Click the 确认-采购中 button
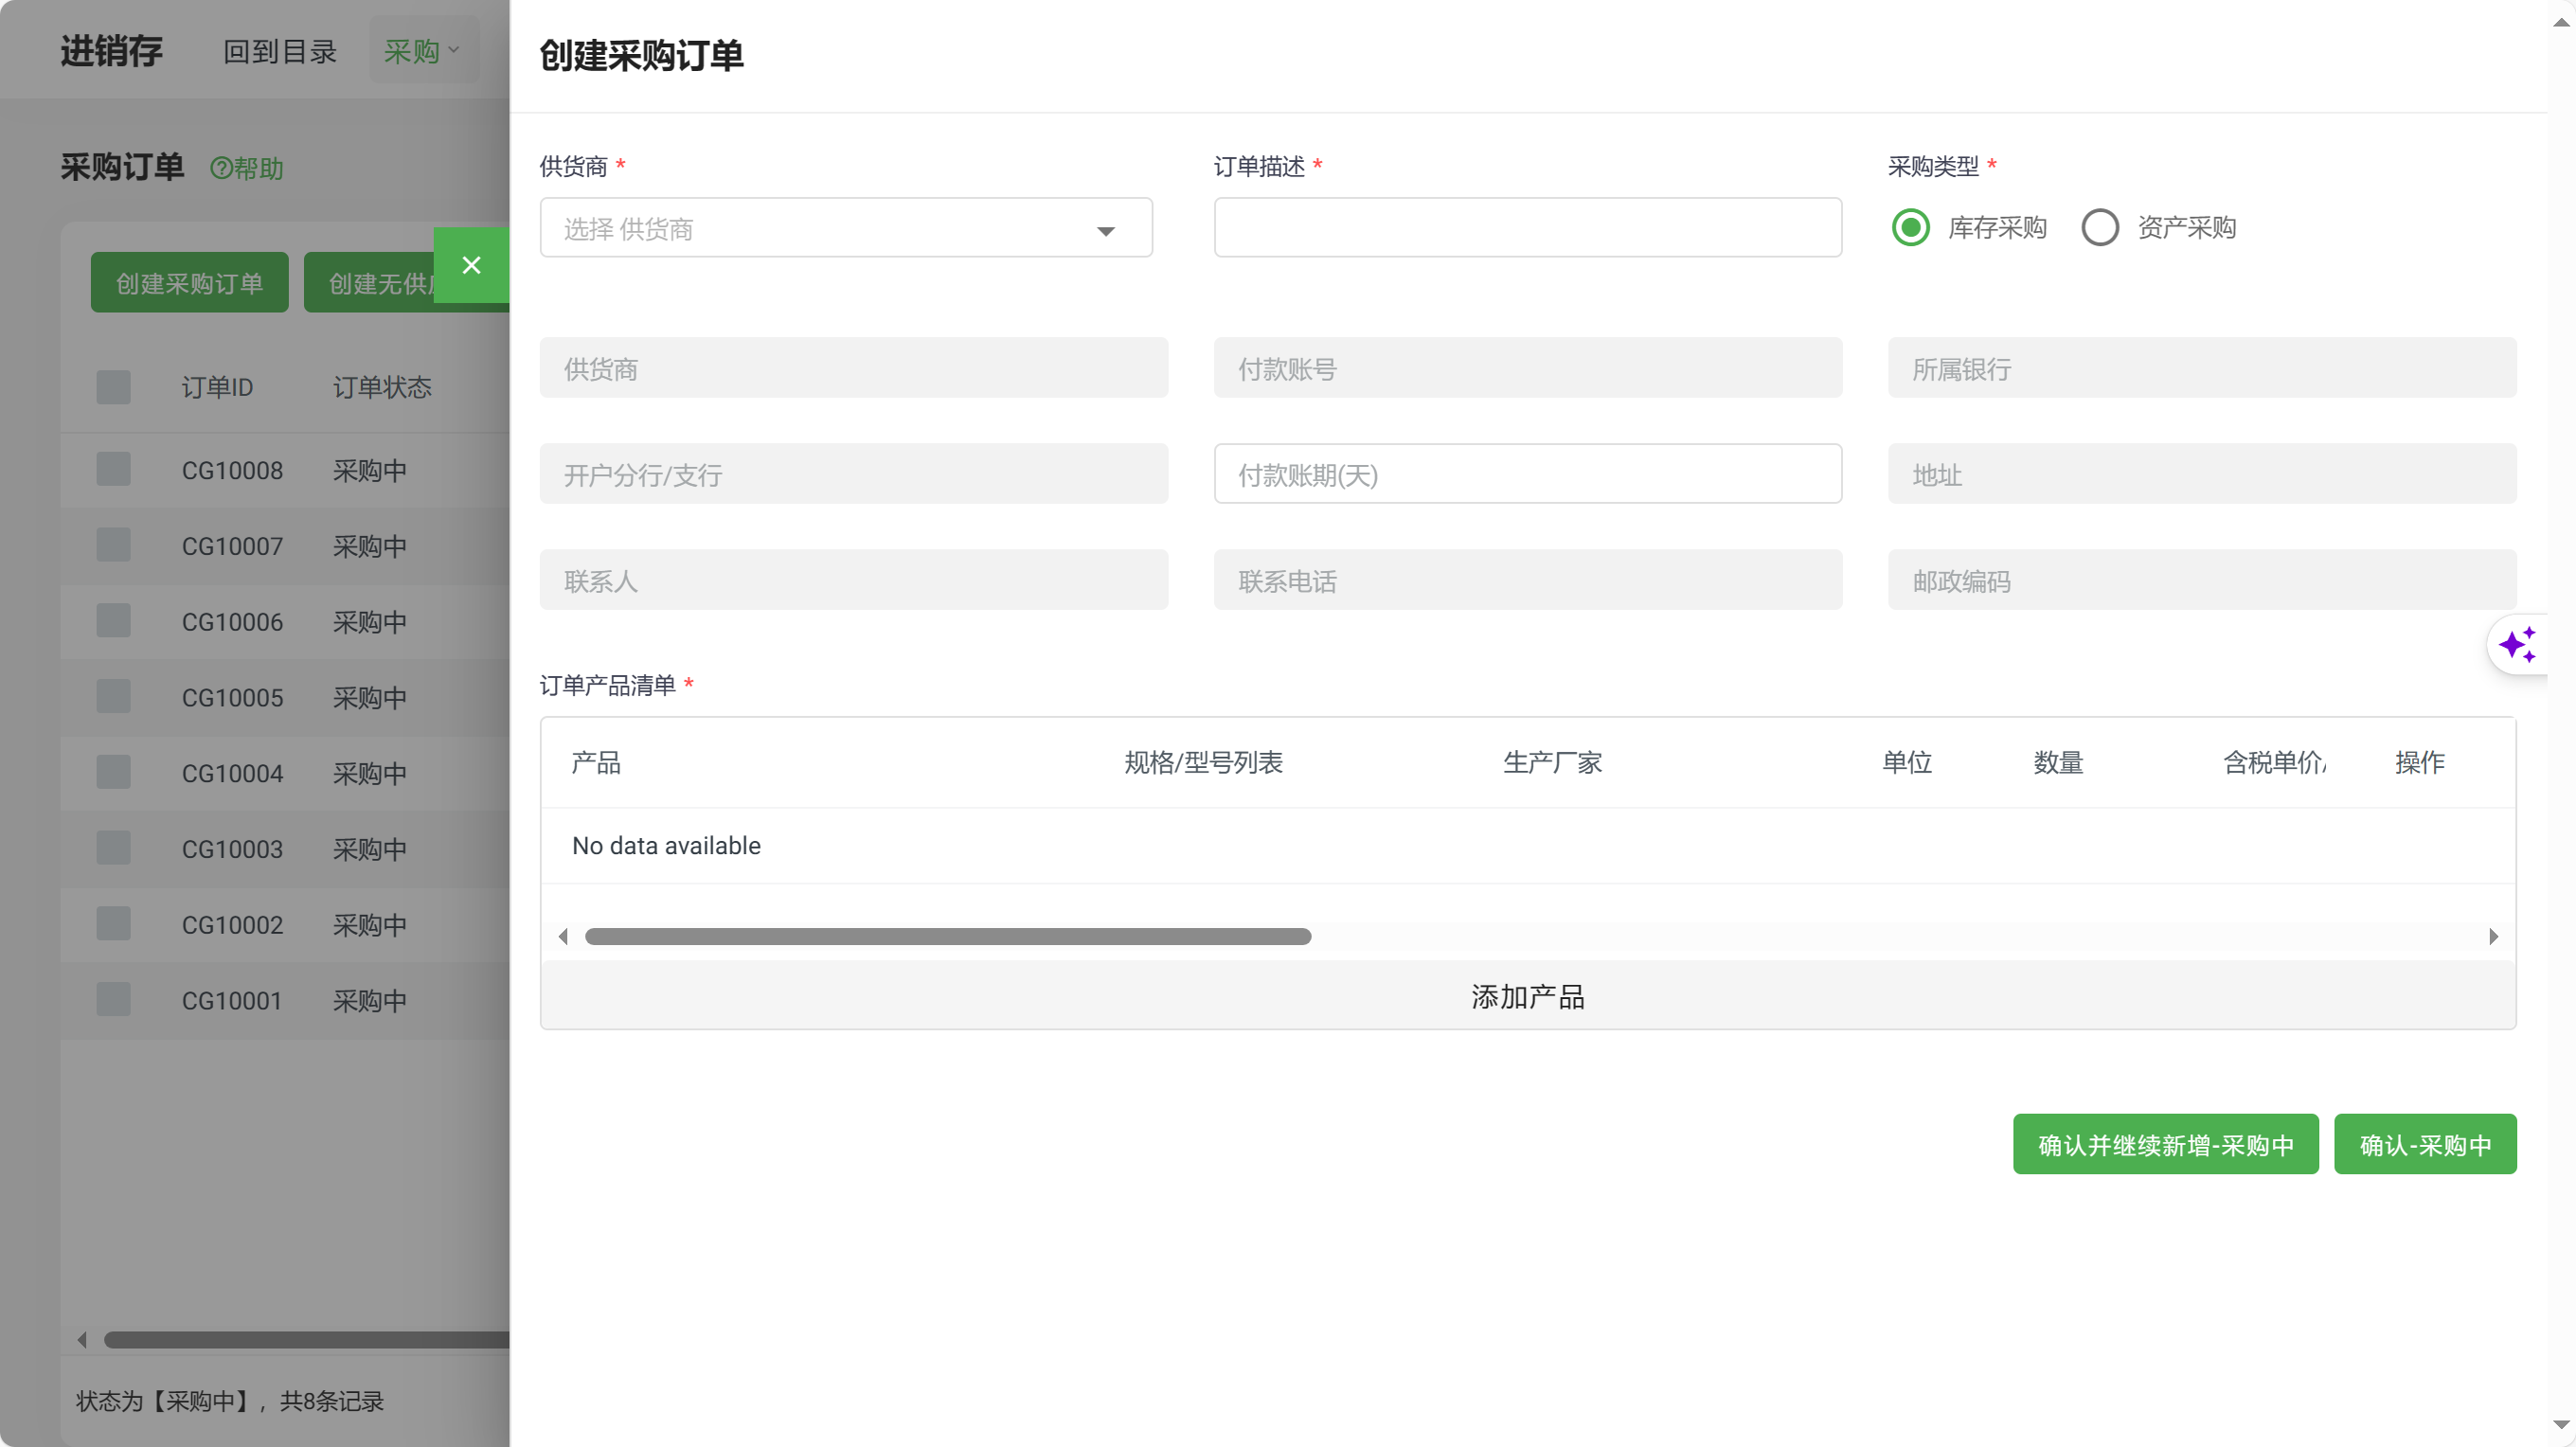 click(x=2425, y=1144)
